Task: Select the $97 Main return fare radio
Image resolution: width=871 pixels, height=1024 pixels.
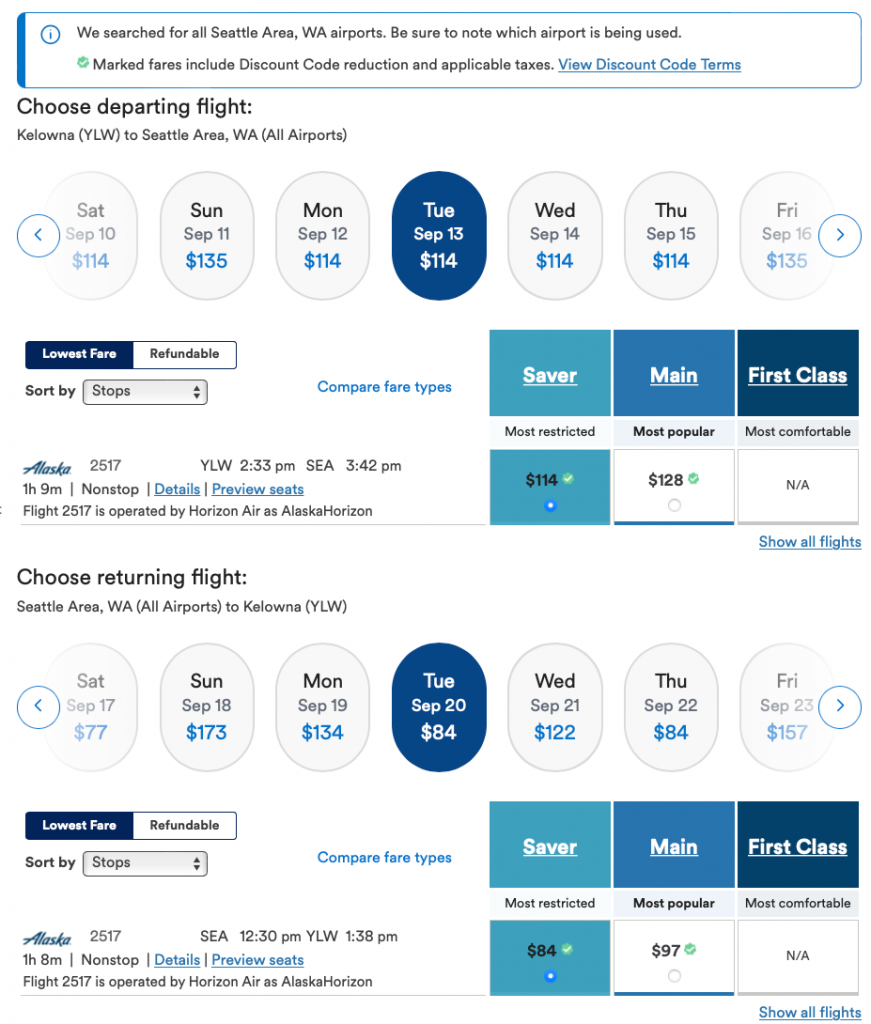Action: point(674,976)
